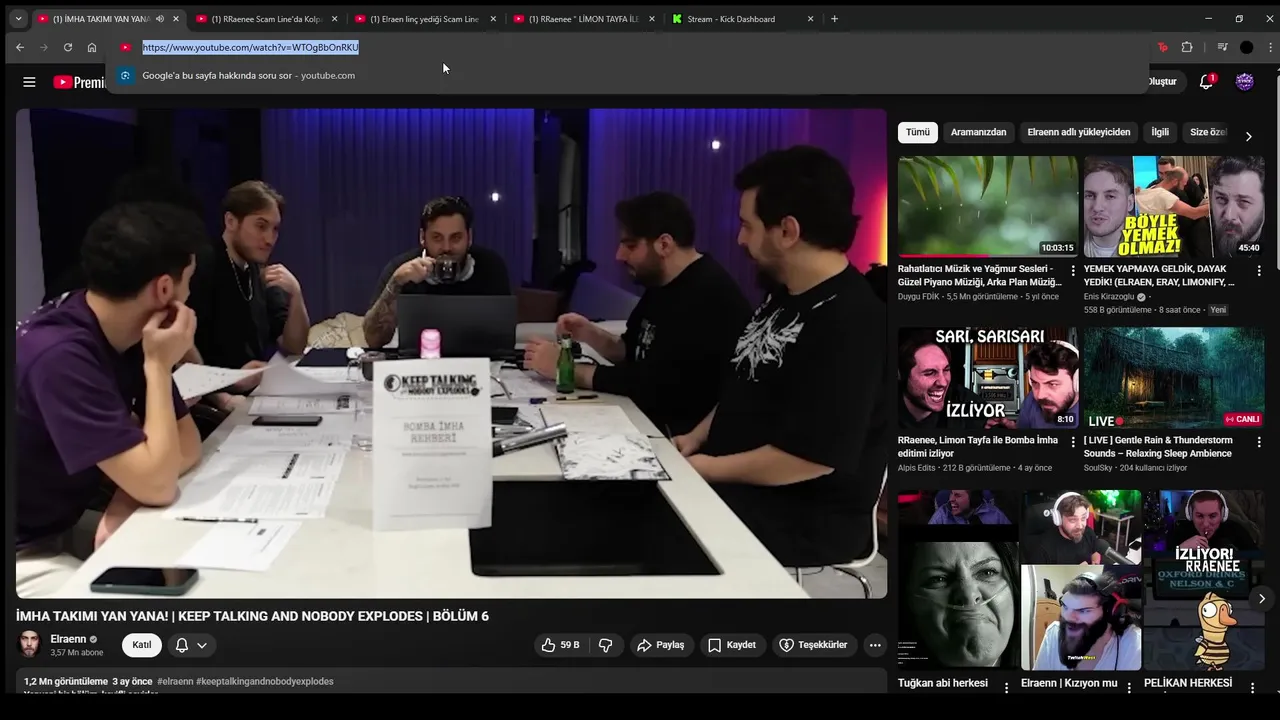This screenshot has height=720, width=1280.
Task: Select the Aramanızdan filter chip
Action: pos(979,132)
